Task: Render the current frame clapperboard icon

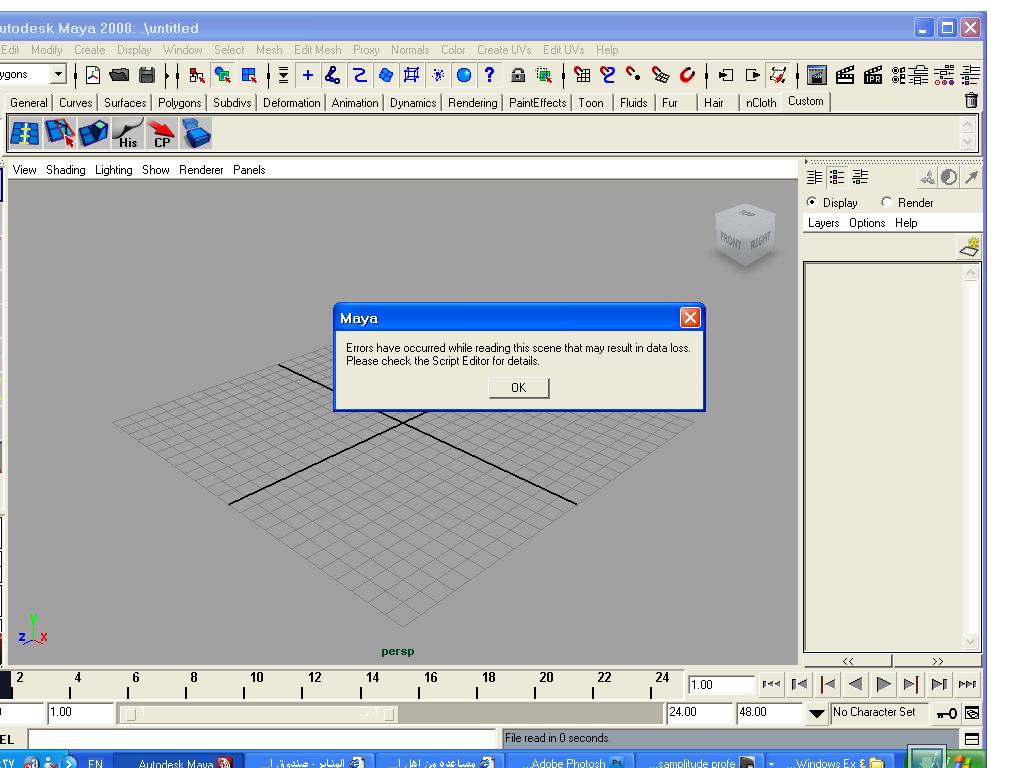Action: (x=844, y=75)
